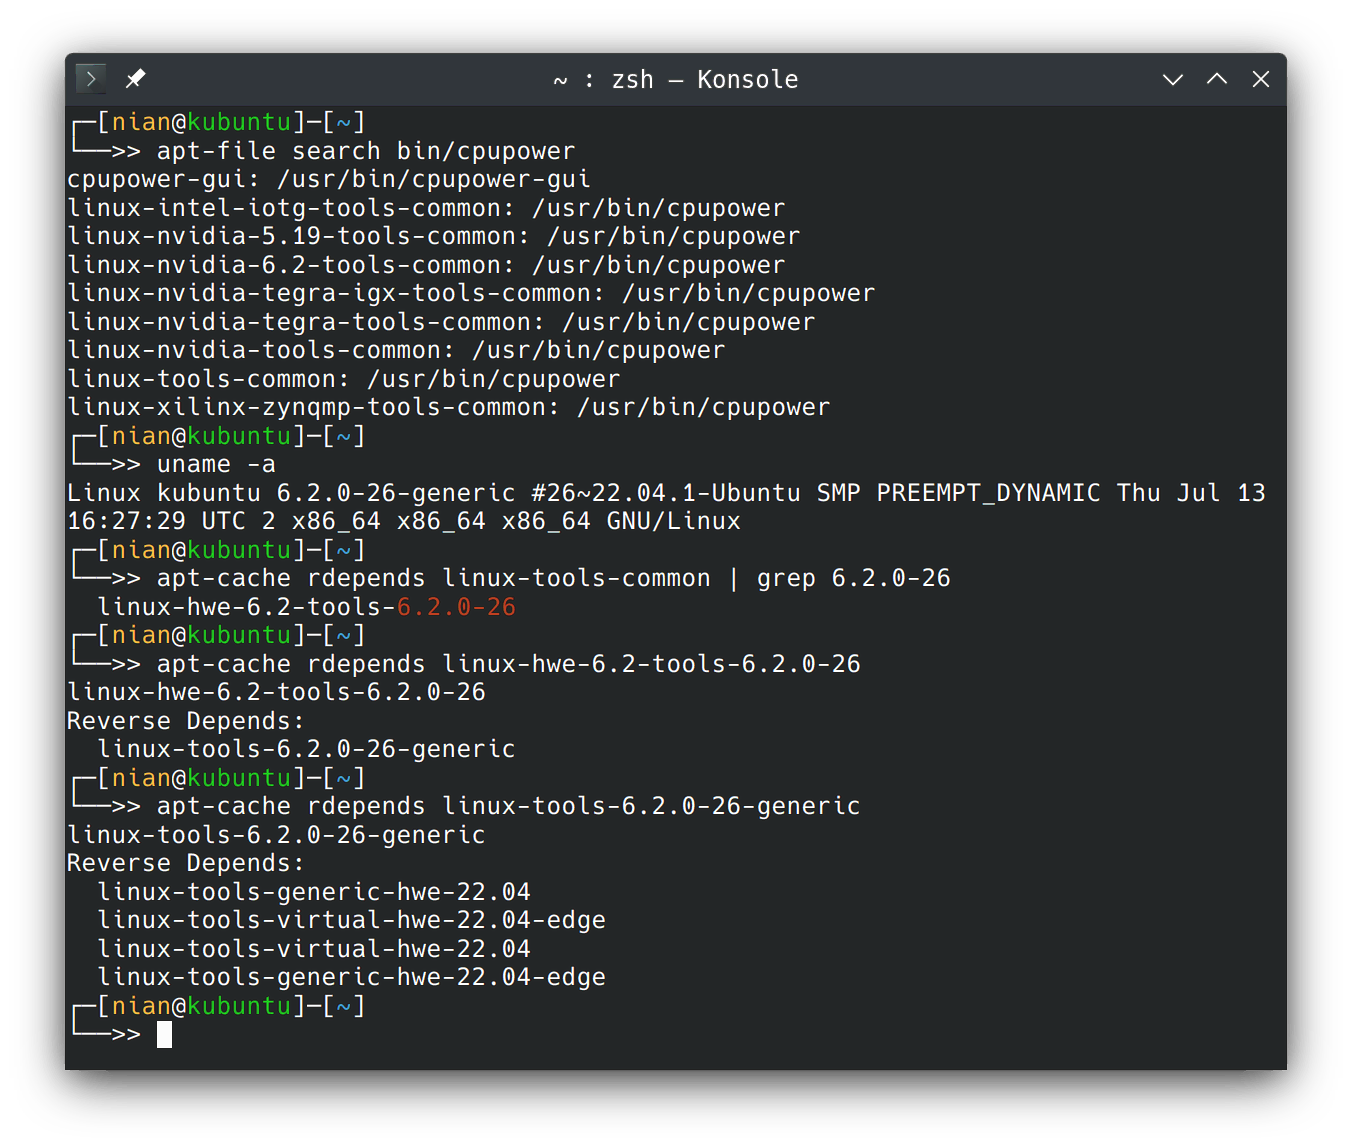Click the 'uname -a' command text
The height and width of the screenshot is (1147, 1352).
[x=215, y=464]
